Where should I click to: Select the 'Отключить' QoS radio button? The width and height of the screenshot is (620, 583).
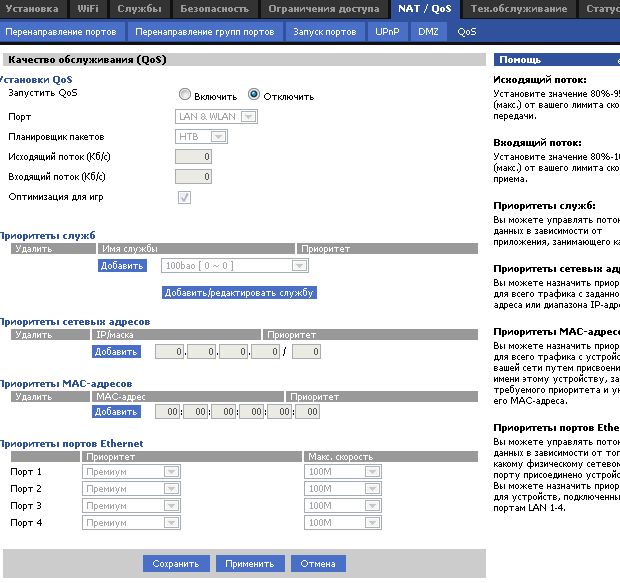click(254, 94)
